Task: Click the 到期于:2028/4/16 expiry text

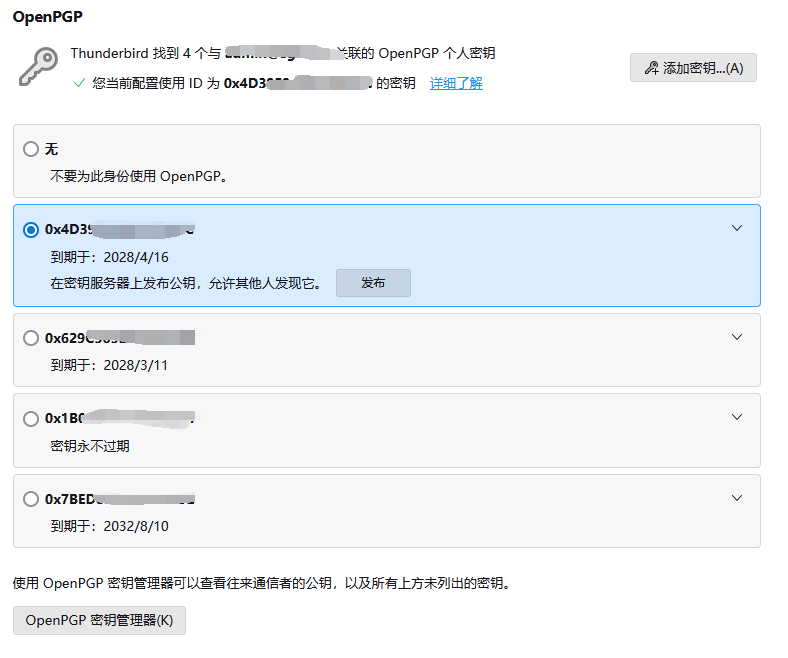Action: tap(110, 257)
